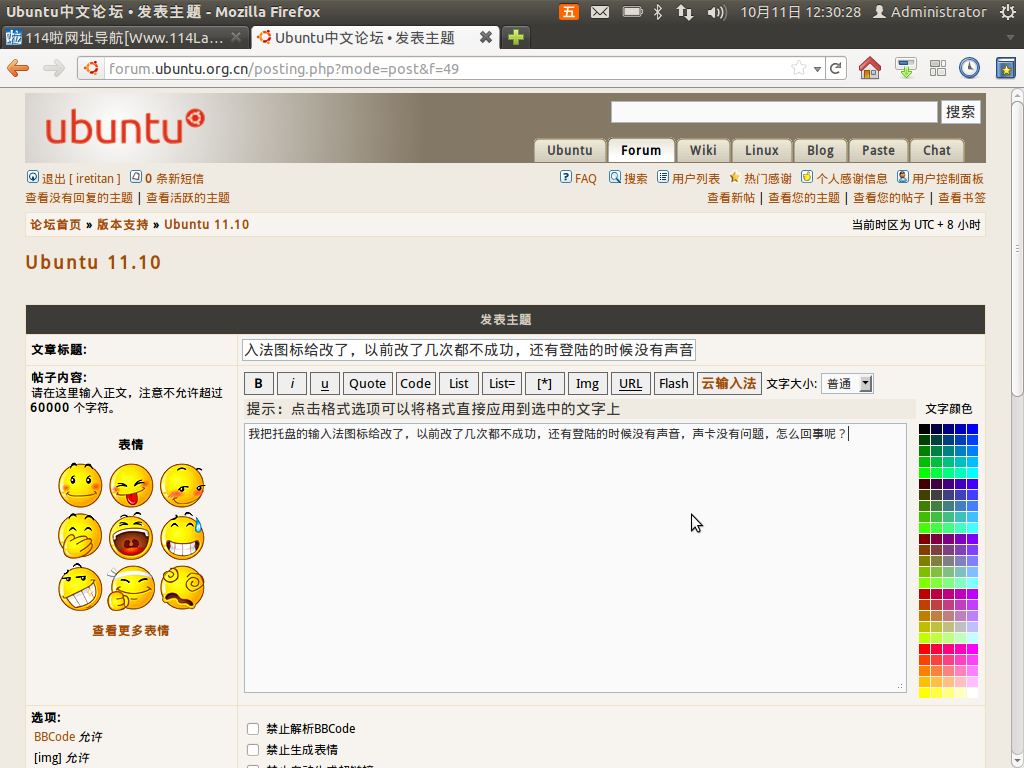Open the 用户控制面板 link
This screenshot has height=768, width=1024.
point(948,178)
